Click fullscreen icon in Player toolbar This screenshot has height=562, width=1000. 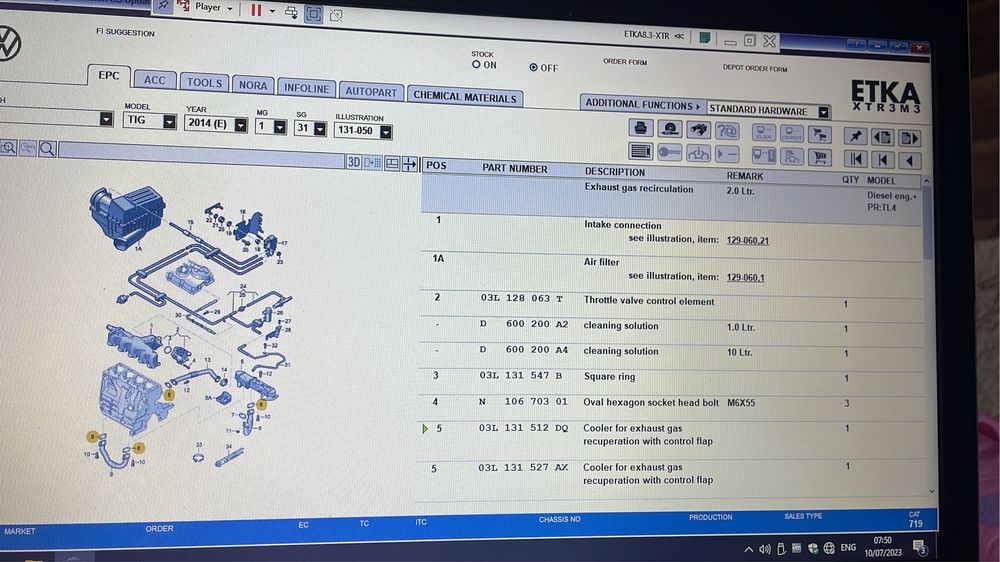(x=313, y=13)
